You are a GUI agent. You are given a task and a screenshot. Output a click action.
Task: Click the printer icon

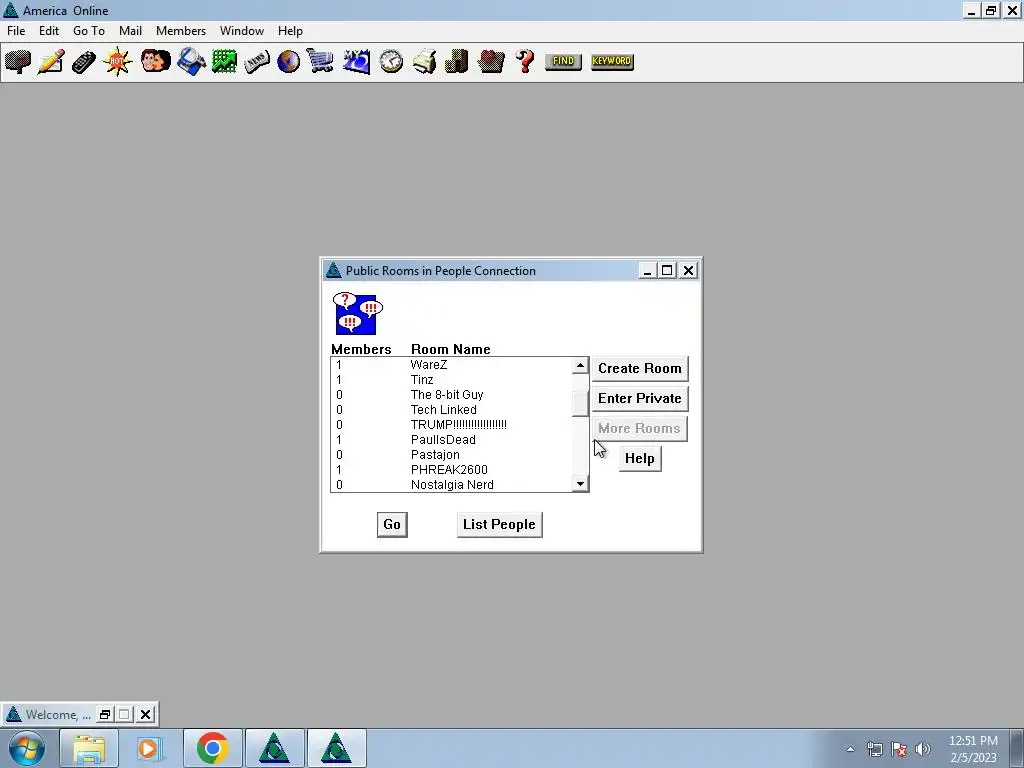[424, 61]
